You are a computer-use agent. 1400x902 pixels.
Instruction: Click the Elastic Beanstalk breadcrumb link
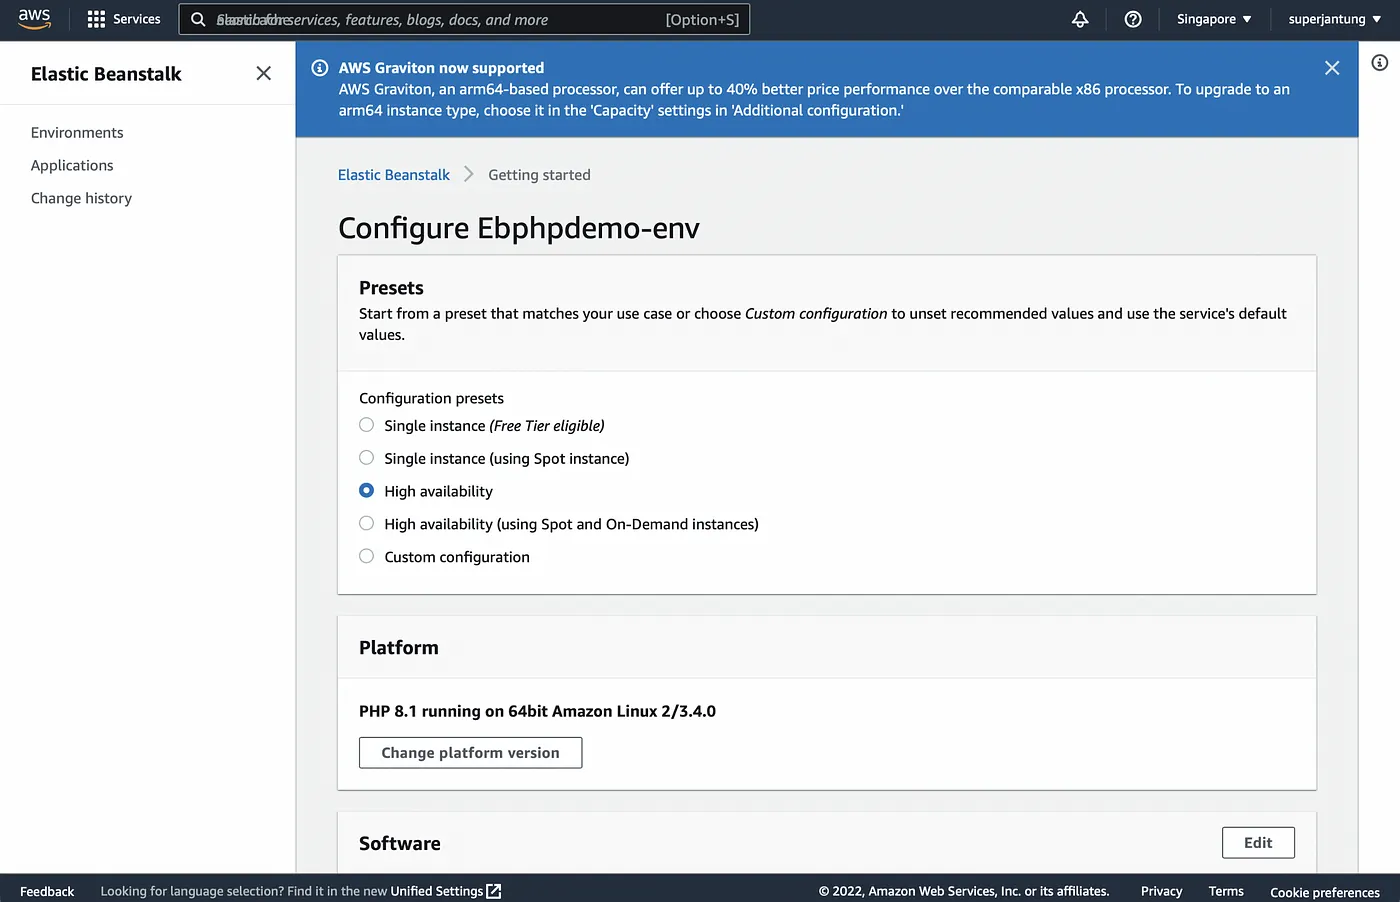pyautogui.click(x=394, y=175)
